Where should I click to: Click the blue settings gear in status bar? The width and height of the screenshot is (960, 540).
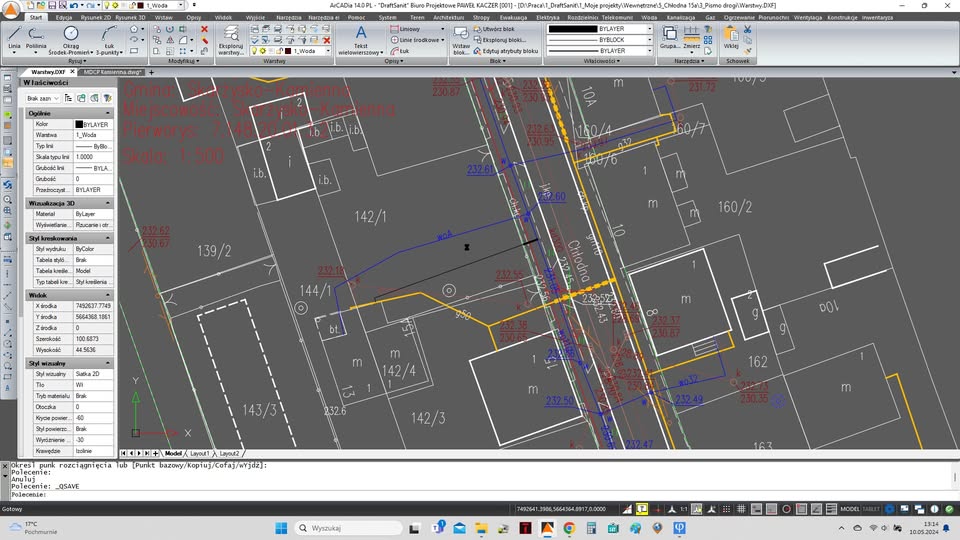[890, 509]
